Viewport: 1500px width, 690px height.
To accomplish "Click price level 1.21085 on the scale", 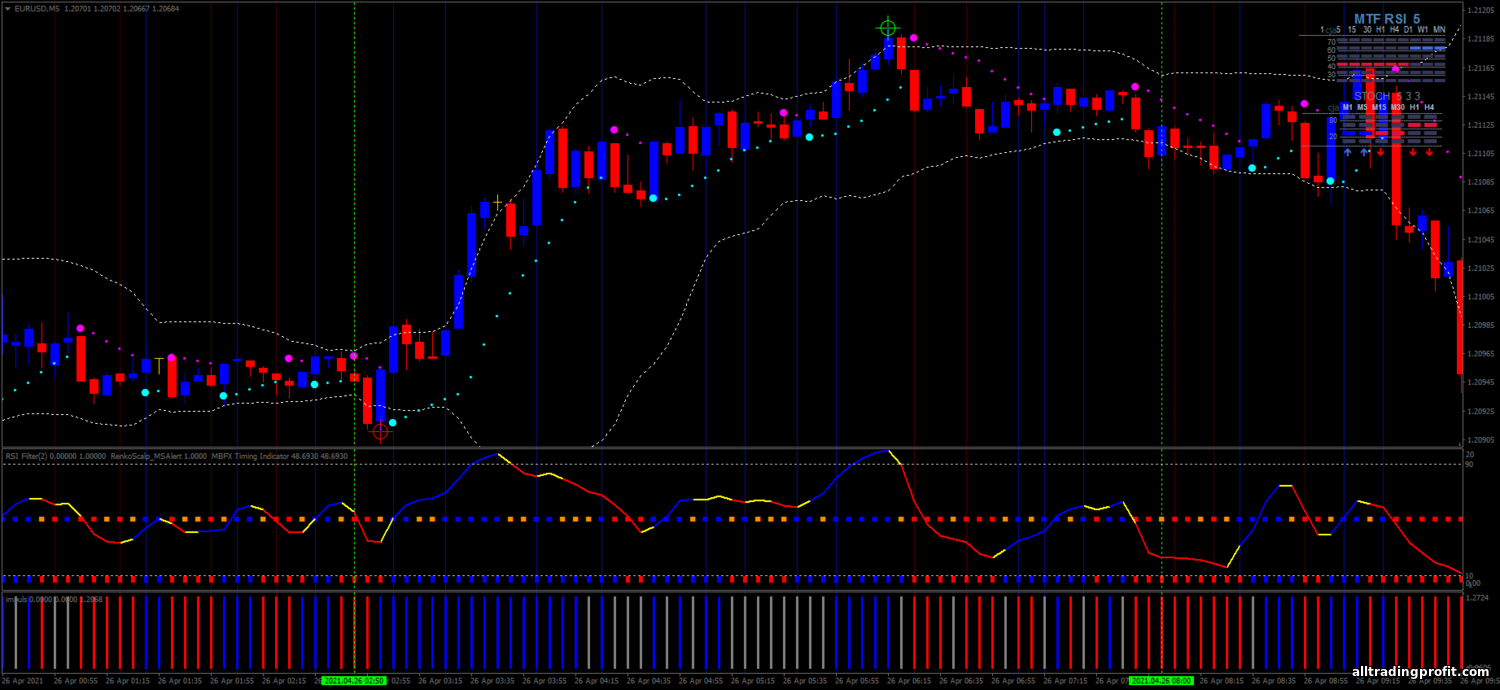I will 1481,182.
